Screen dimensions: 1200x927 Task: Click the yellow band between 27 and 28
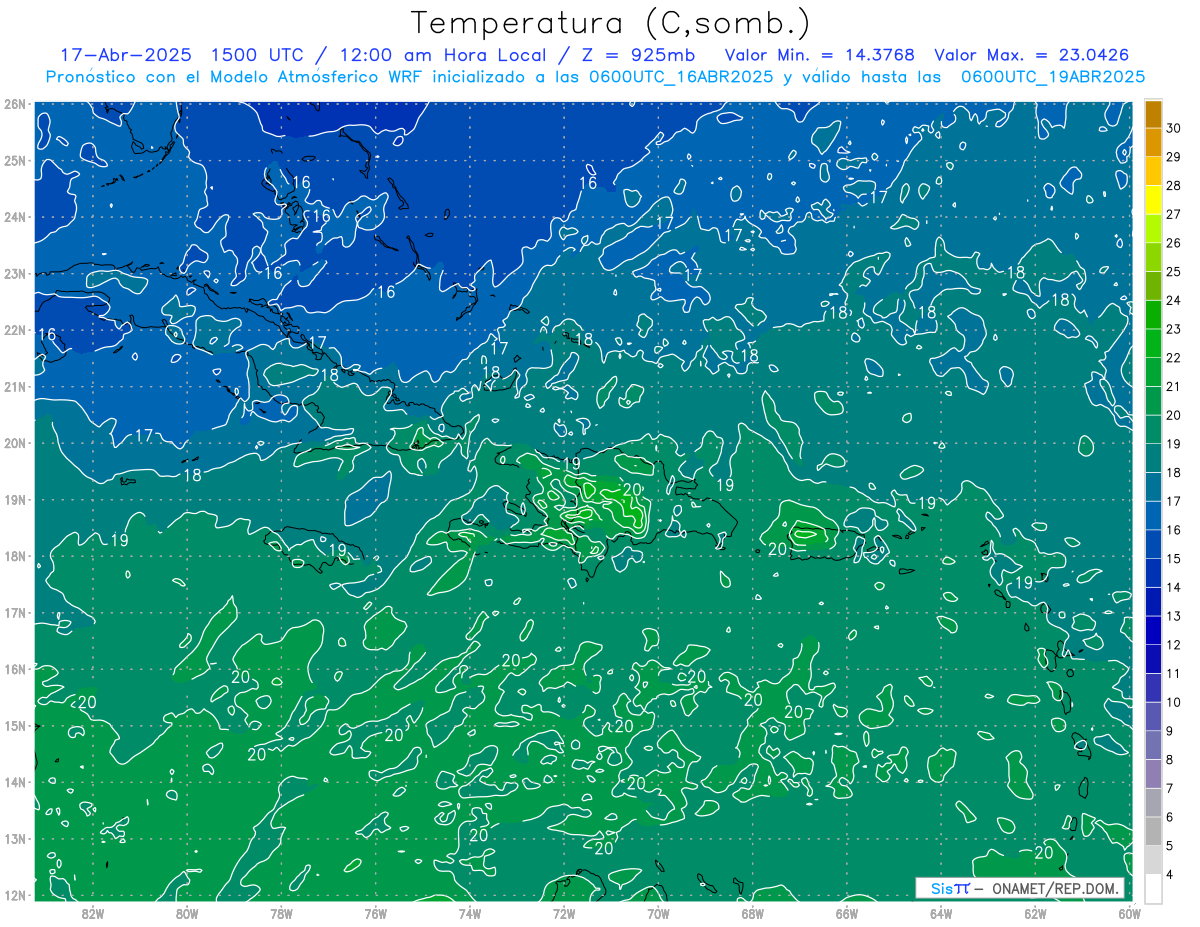click(x=1153, y=200)
